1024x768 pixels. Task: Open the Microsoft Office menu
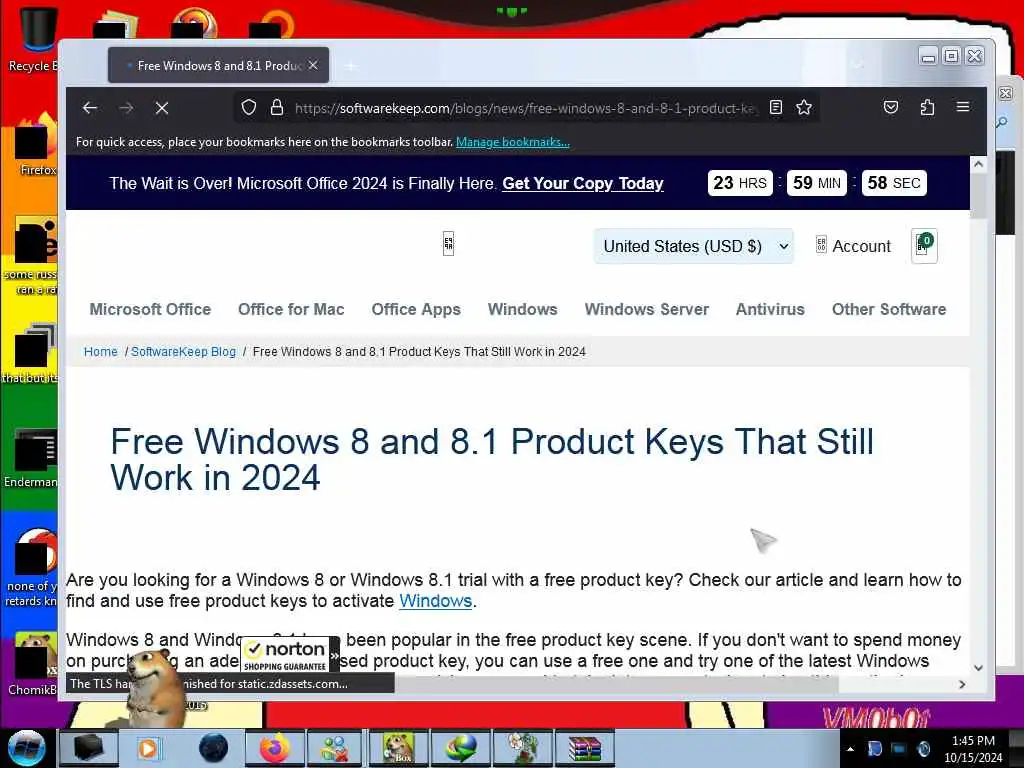point(150,310)
